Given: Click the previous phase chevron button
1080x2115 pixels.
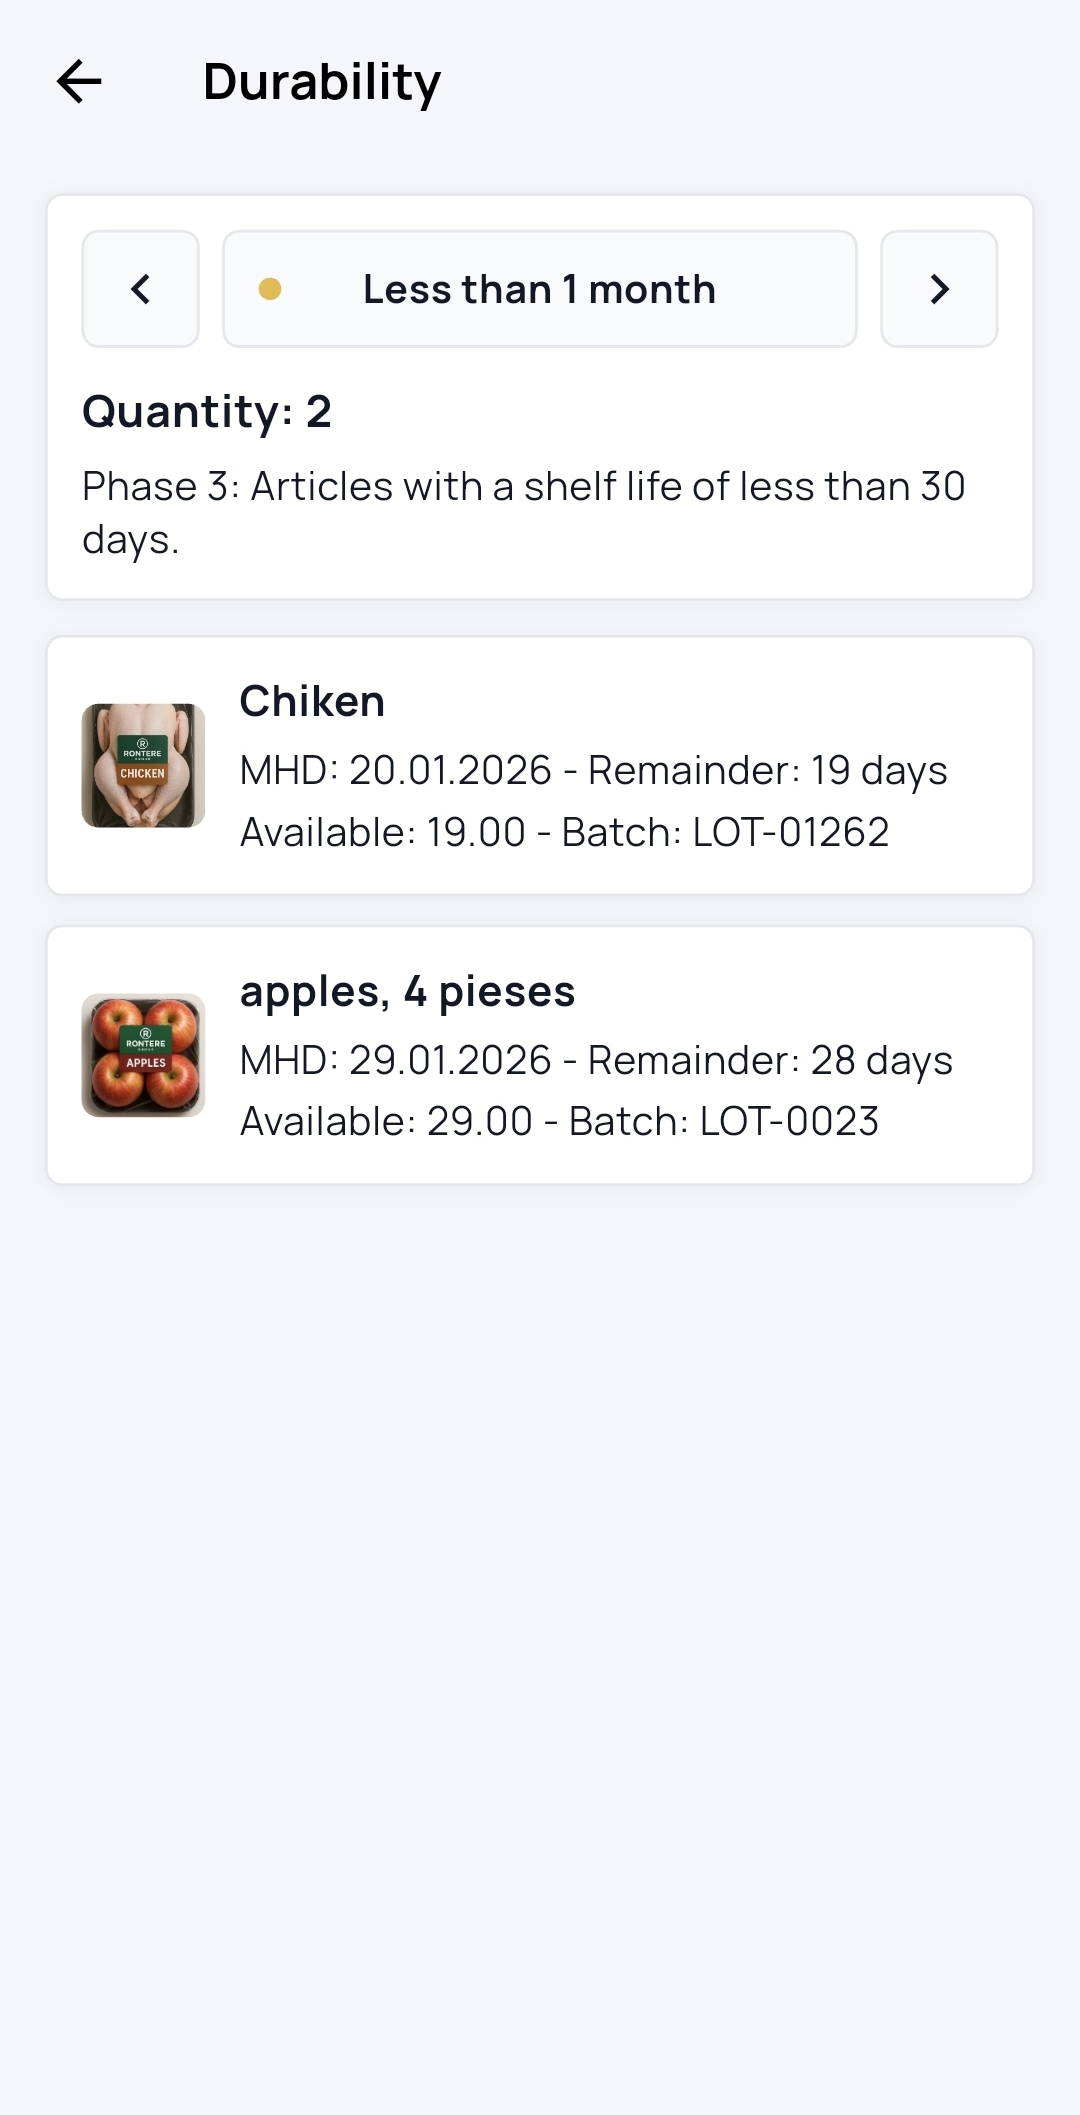Looking at the screenshot, I should [140, 289].
